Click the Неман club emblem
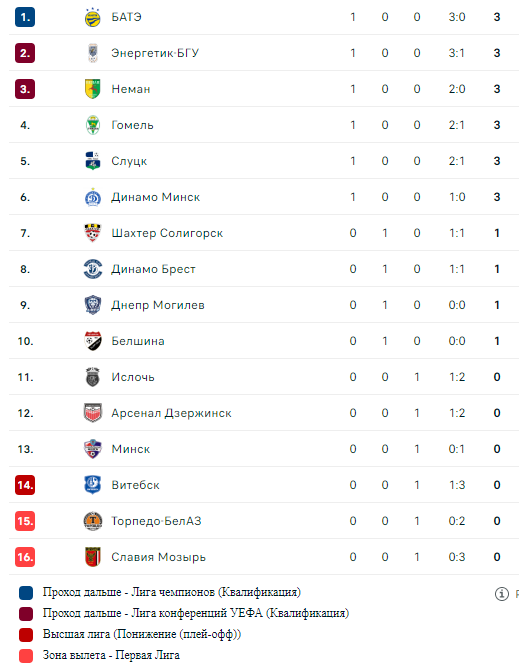 93,89
